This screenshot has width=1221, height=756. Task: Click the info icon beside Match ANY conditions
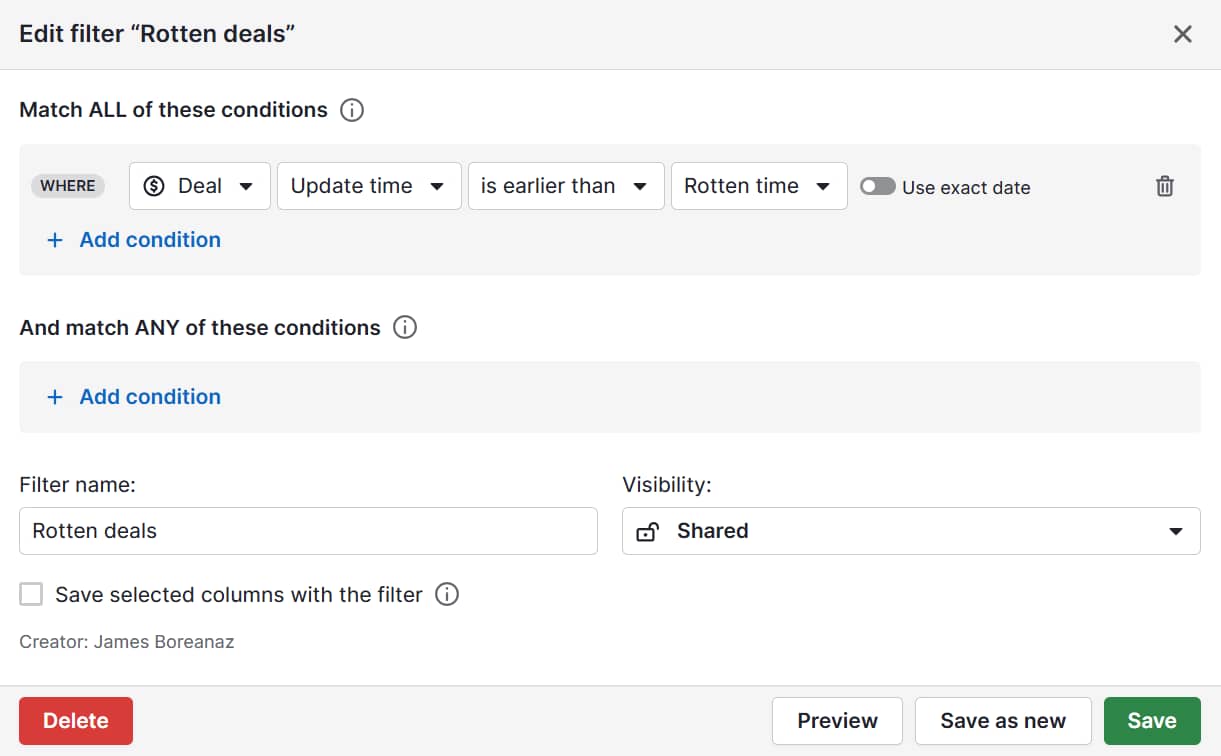coord(405,328)
